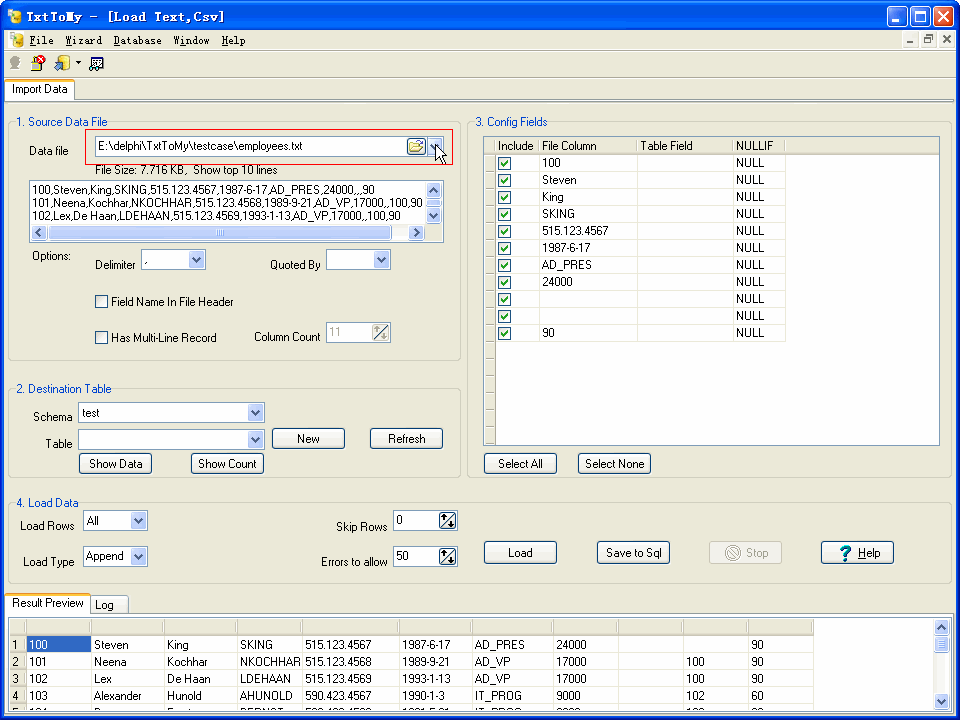
Task: Click result preview scroll up arrow
Action: point(942,627)
